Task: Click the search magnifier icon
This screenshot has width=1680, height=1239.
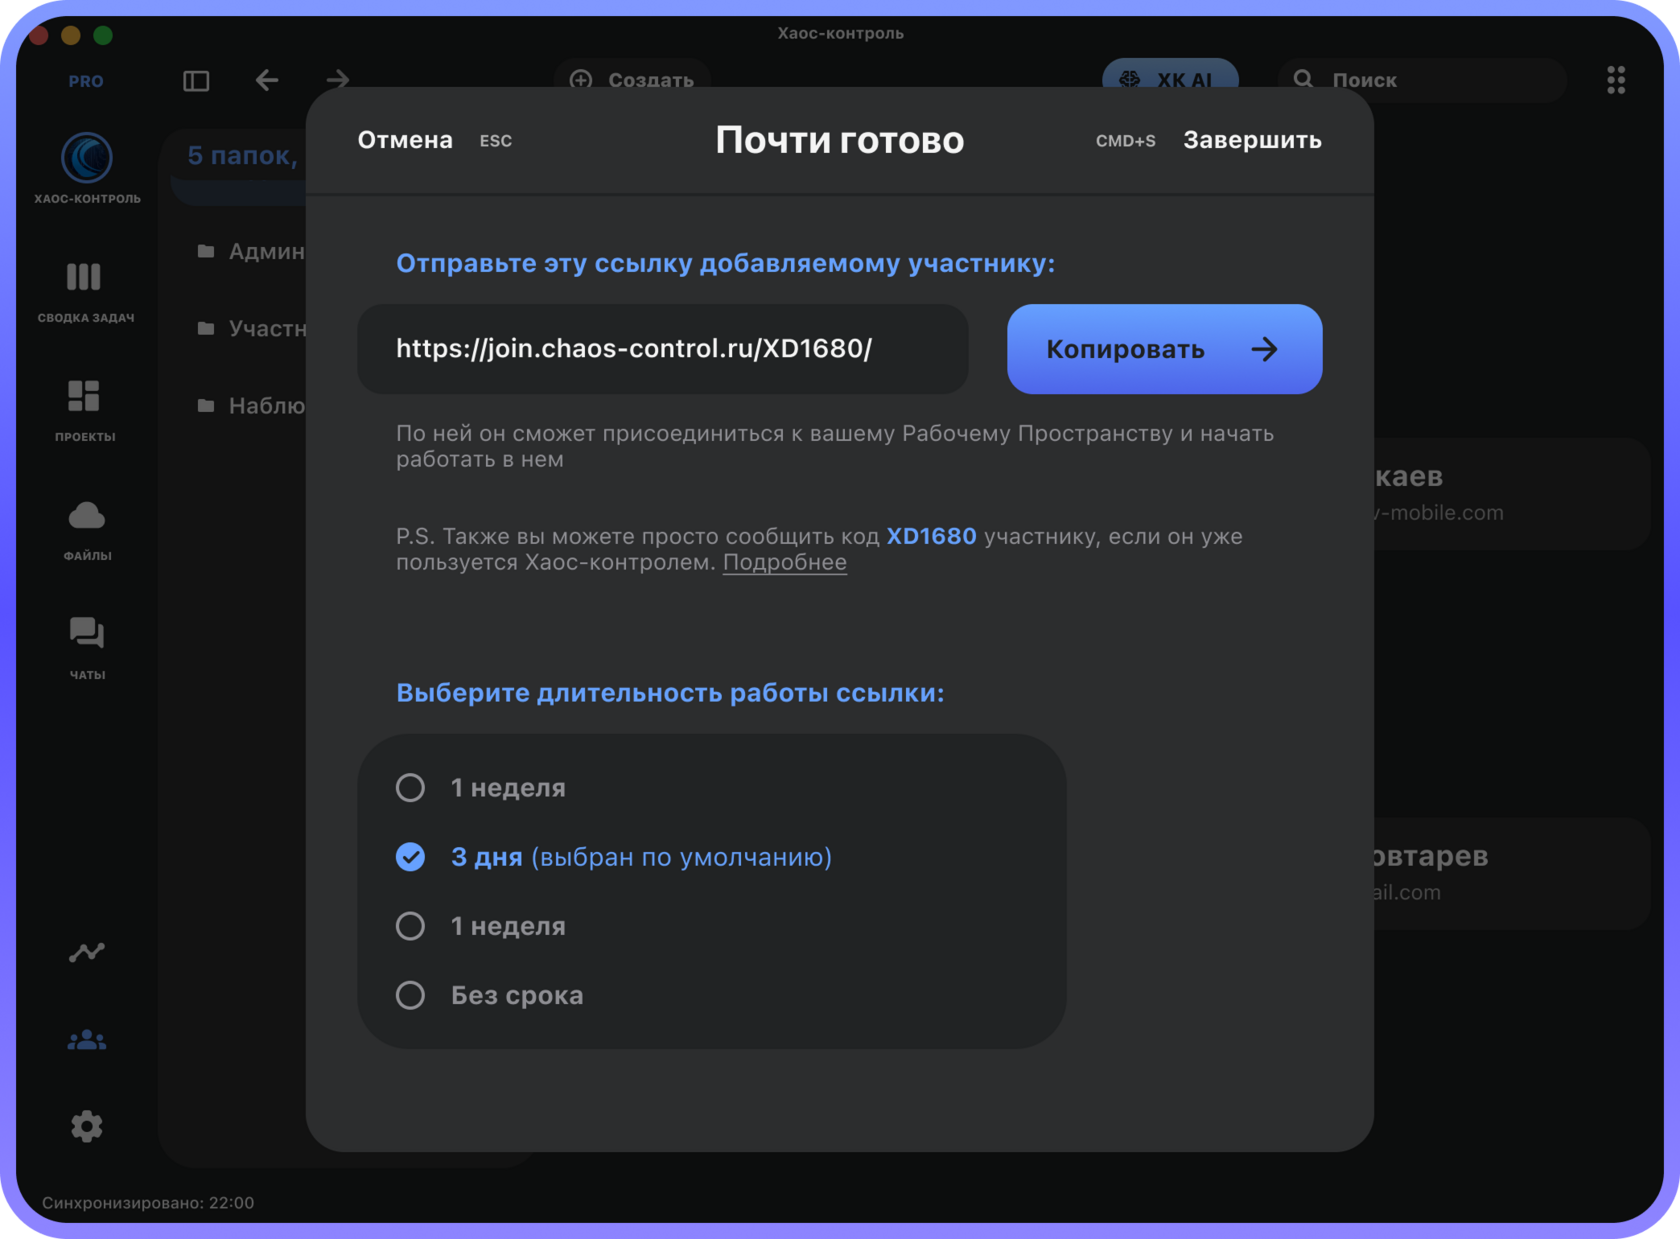Action: (x=1303, y=79)
